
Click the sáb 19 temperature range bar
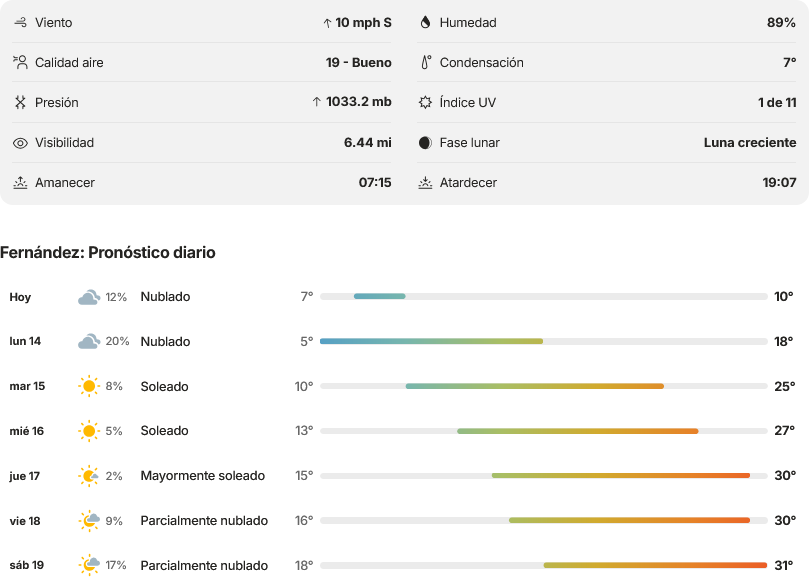point(544,565)
